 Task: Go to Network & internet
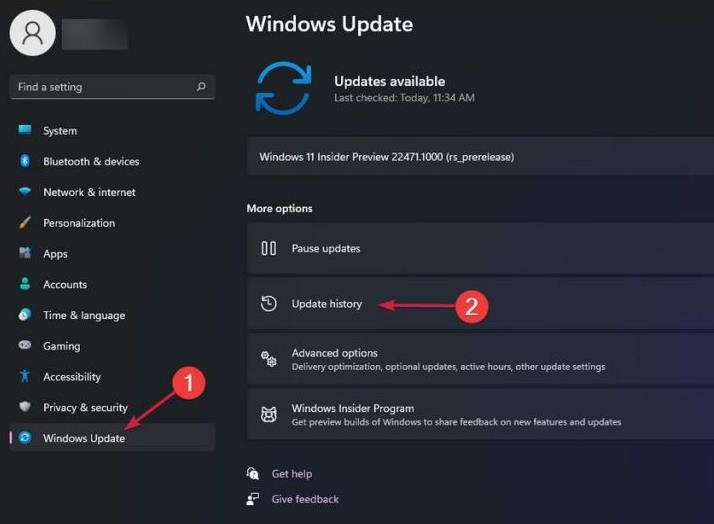(x=112, y=192)
